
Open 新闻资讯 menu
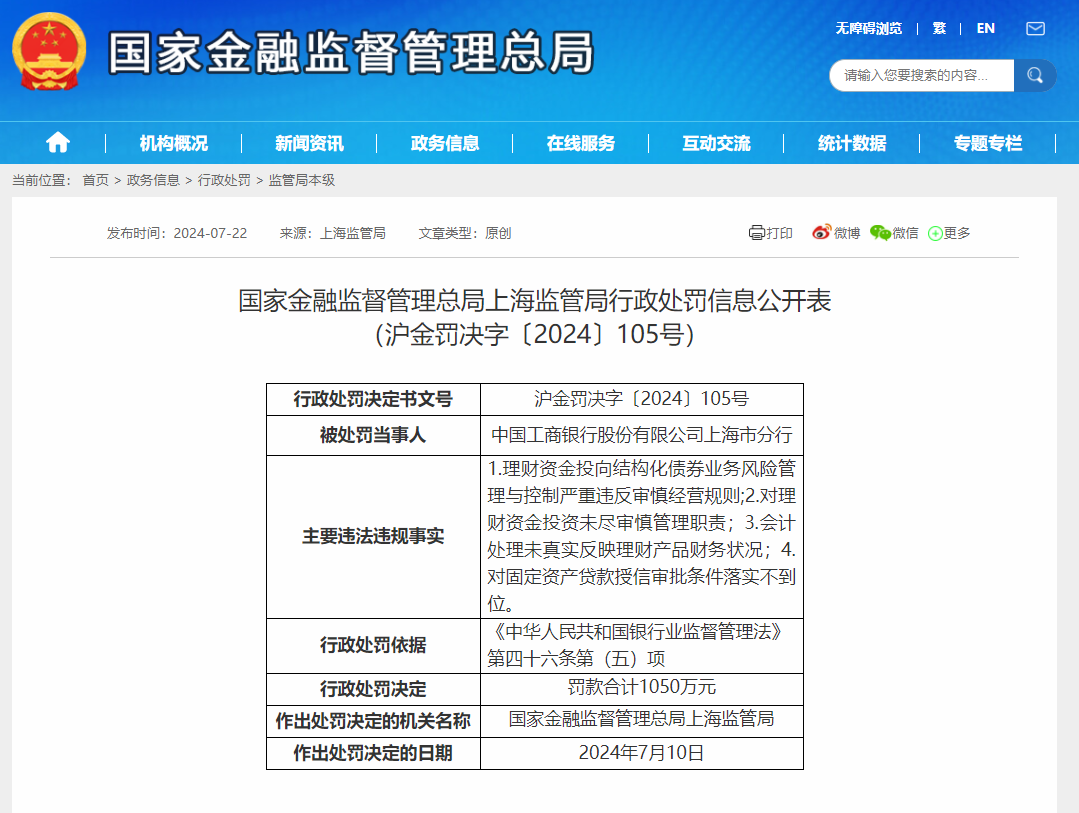[x=309, y=143]
